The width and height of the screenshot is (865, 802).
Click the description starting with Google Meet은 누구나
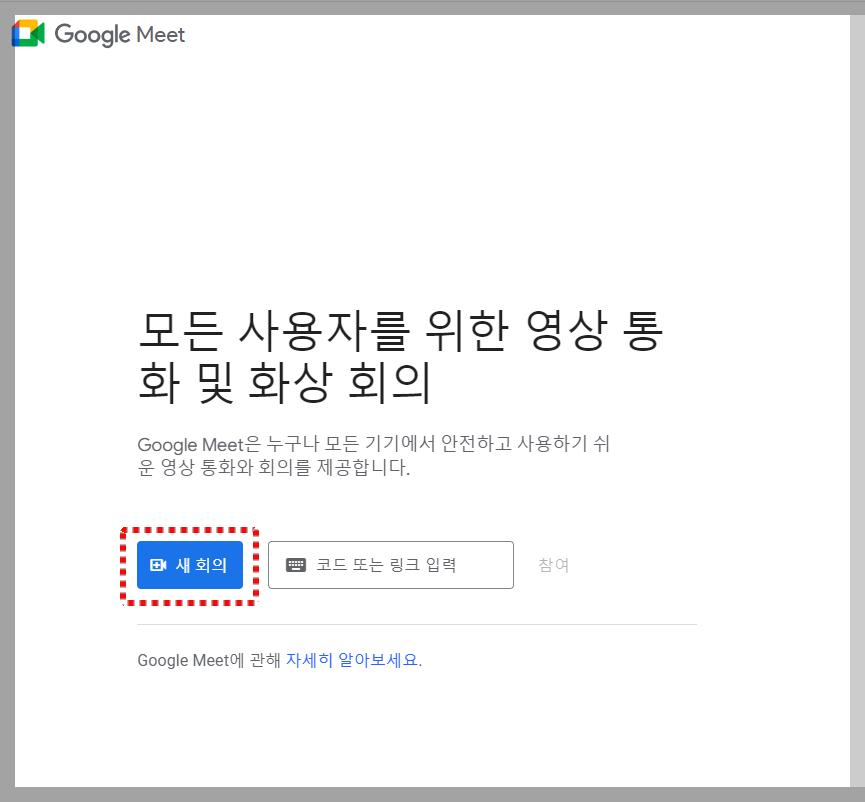pyautogui.click(x=373, y=456)
